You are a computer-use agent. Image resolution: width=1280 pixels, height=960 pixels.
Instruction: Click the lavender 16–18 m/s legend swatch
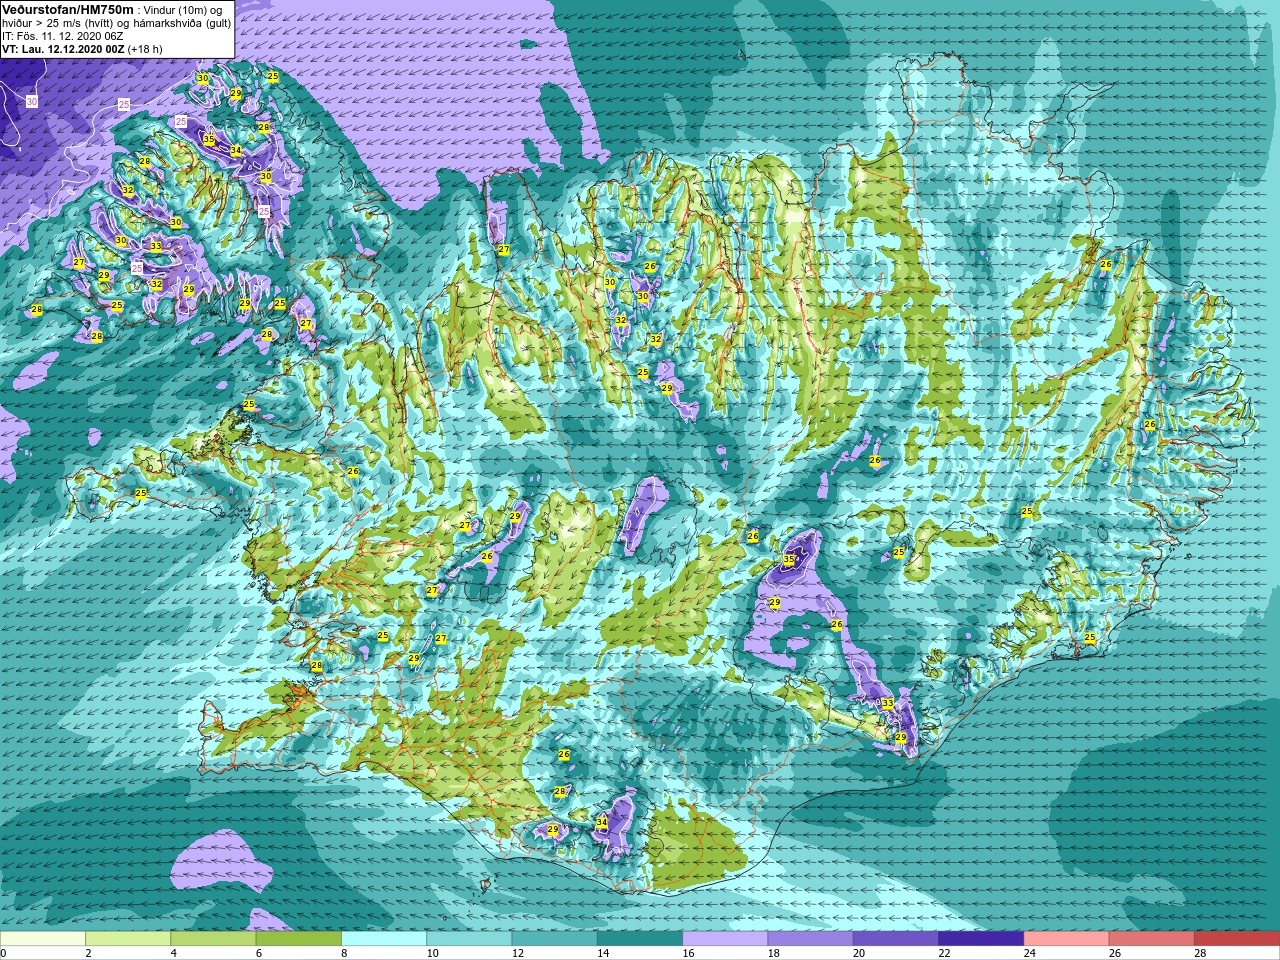coord(725,939)
